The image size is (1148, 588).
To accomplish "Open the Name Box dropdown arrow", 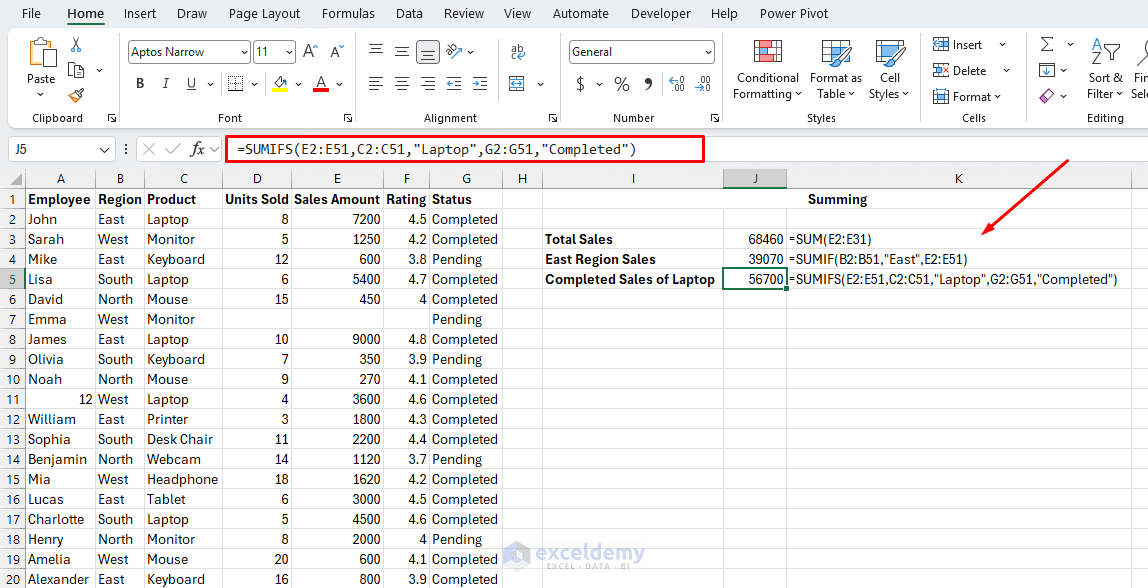I will click(102, 150).
